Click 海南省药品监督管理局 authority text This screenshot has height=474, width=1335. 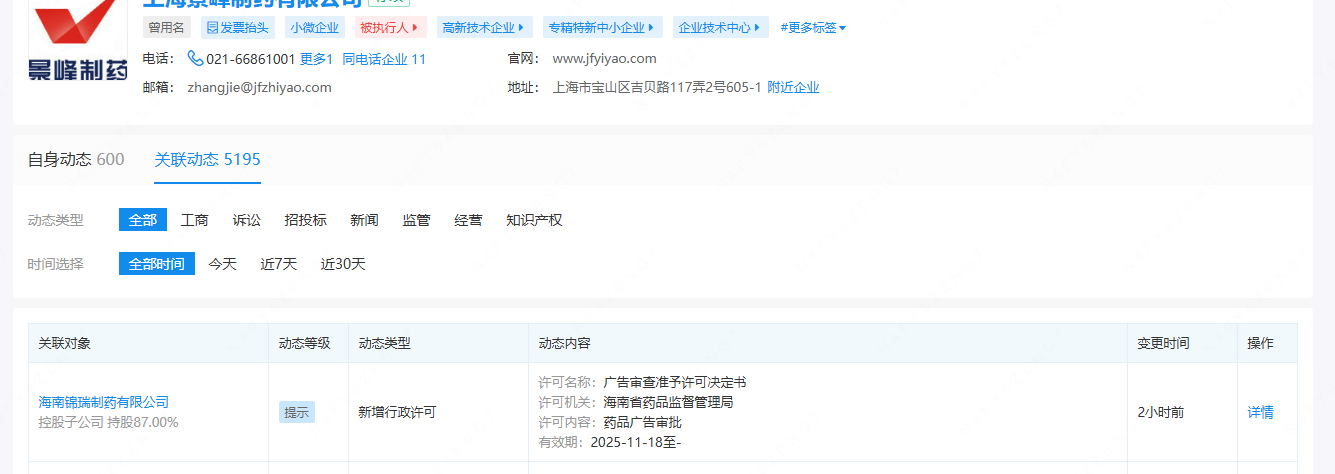(668, 402)
